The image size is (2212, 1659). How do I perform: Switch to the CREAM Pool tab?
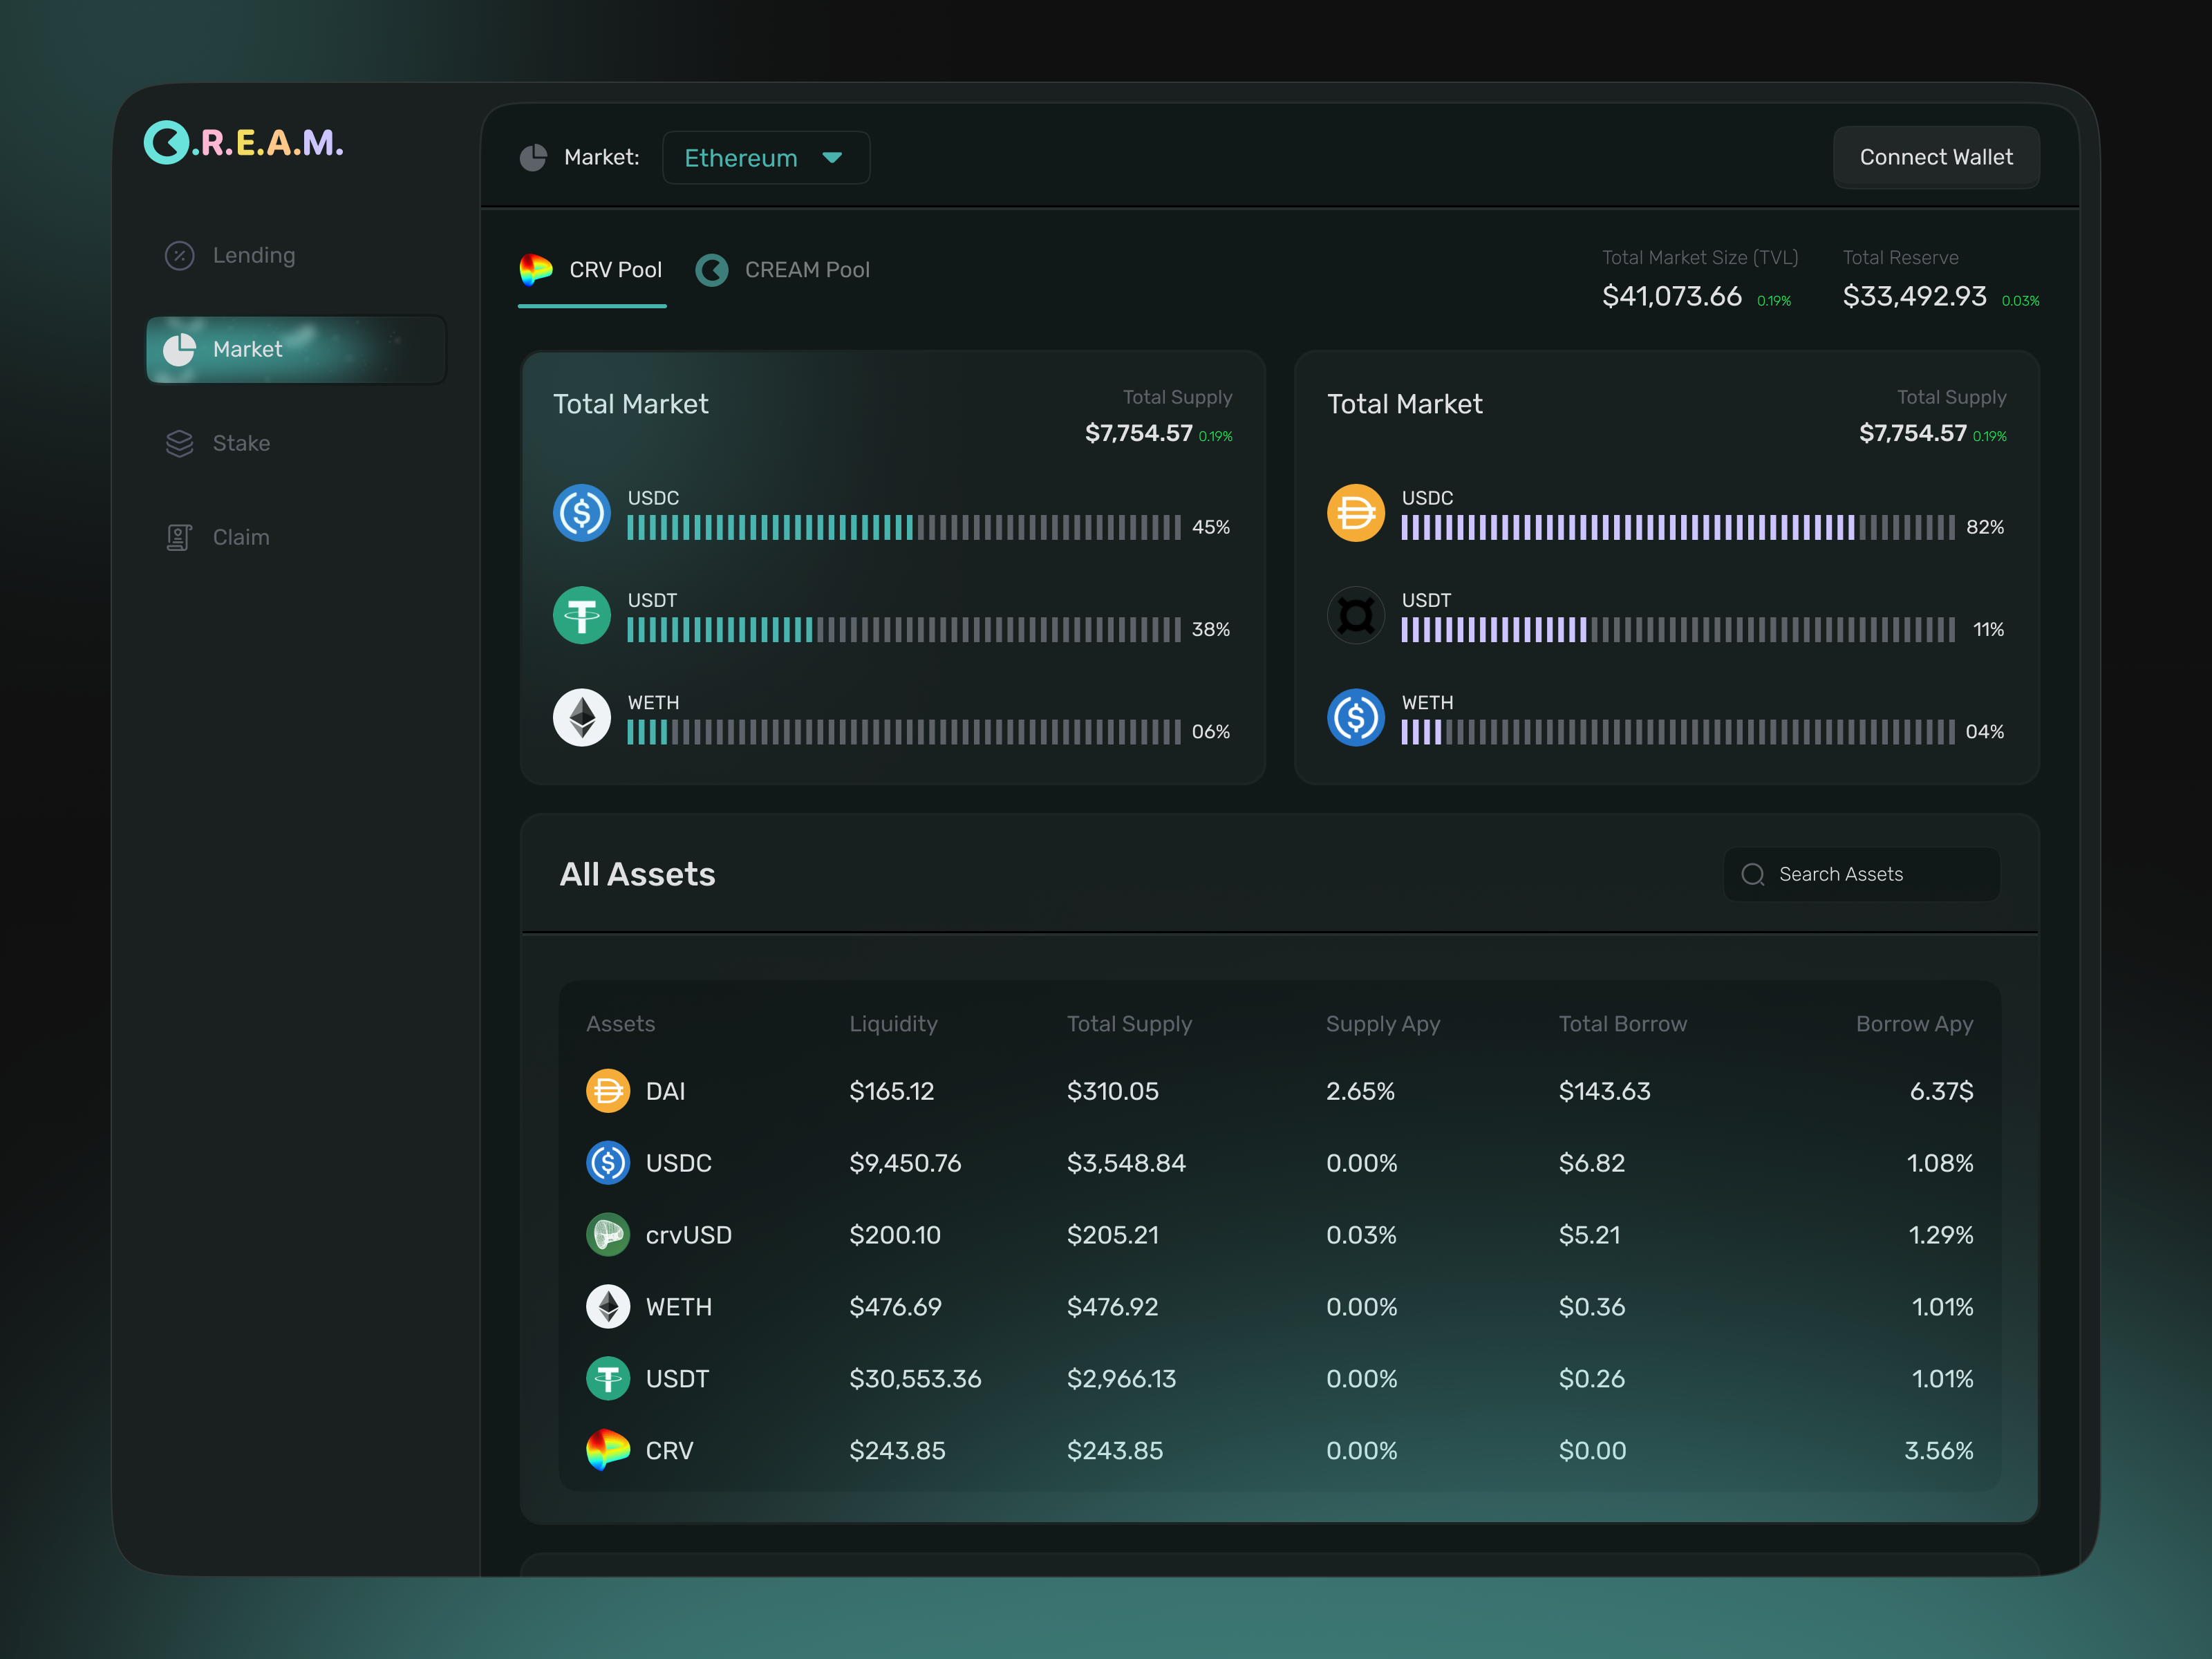[x=783, y=270]
